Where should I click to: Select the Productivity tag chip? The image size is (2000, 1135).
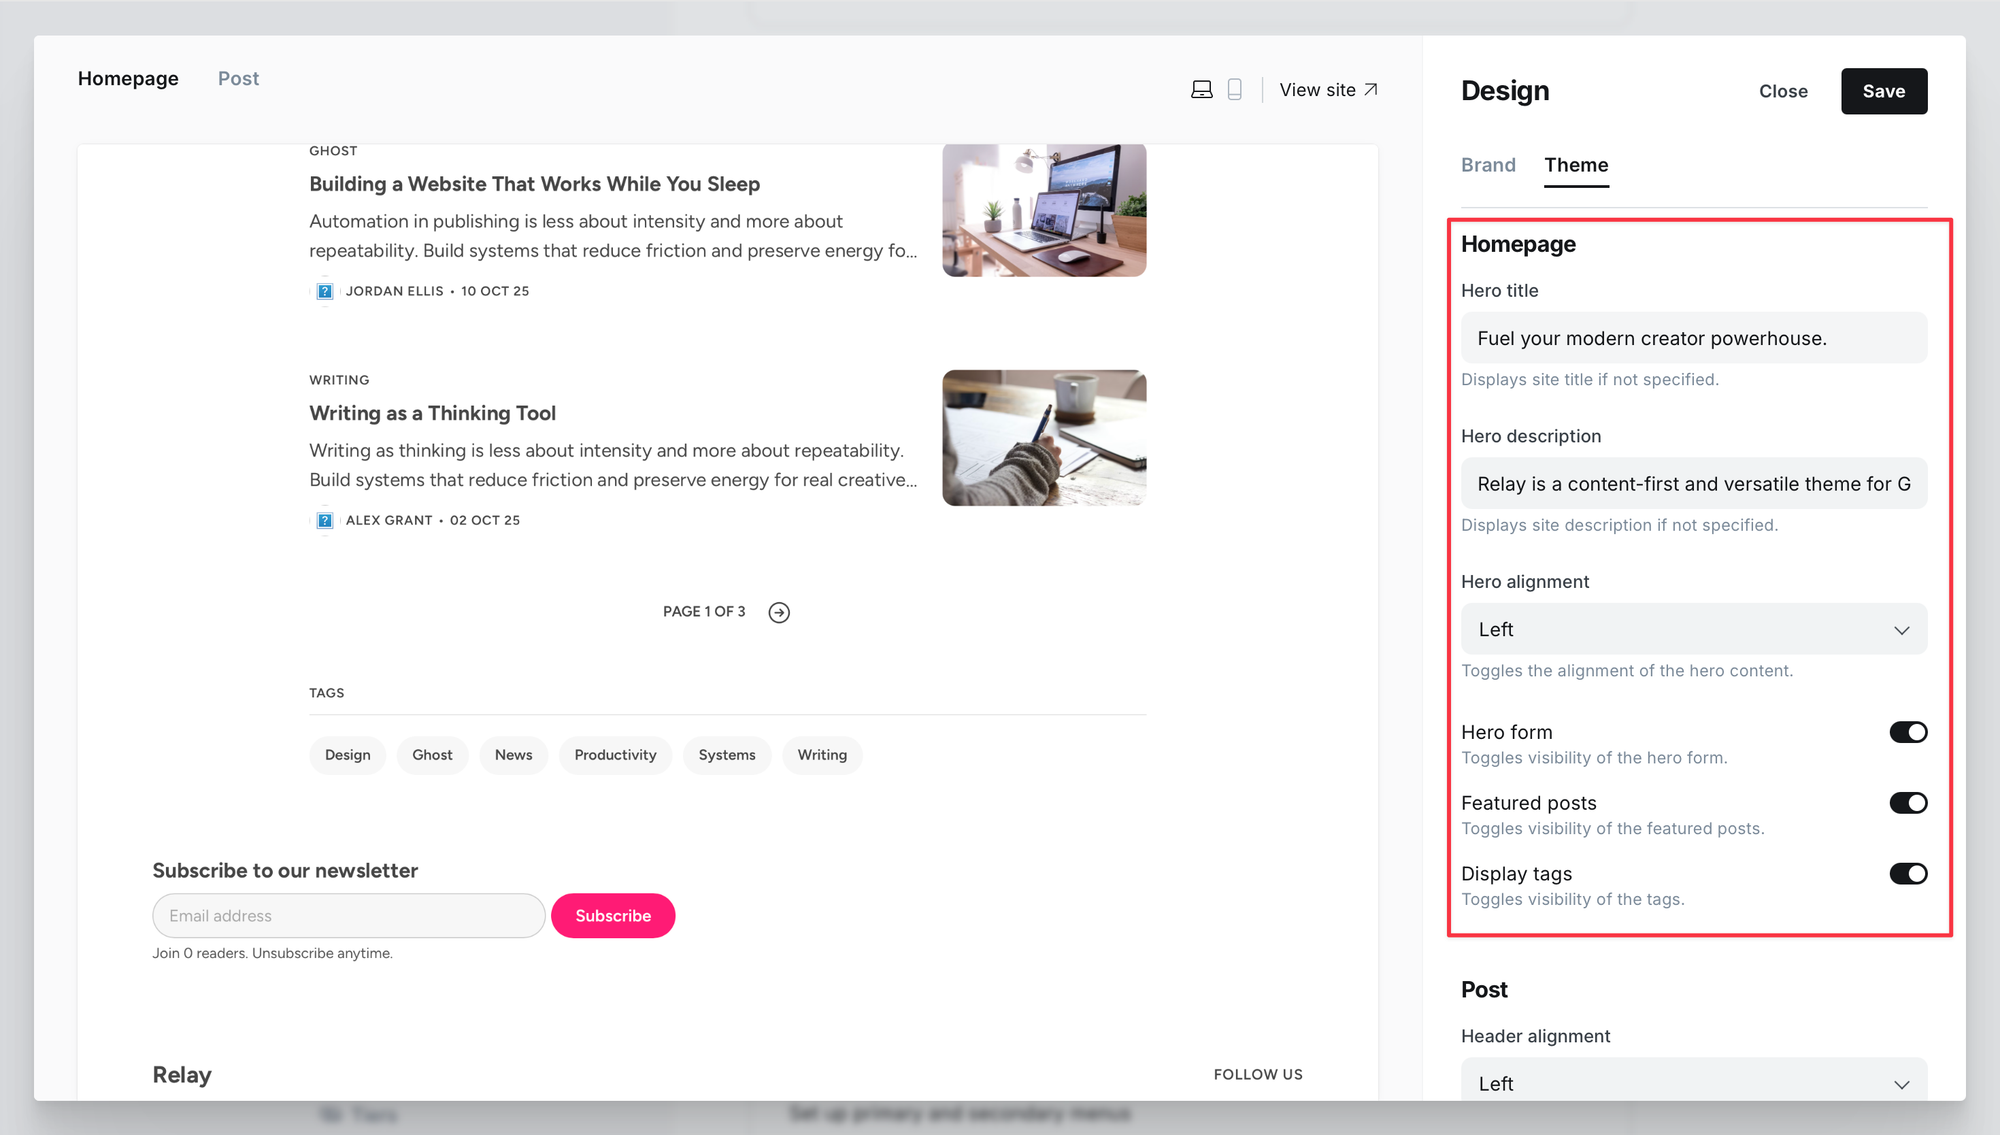(615, 755)
